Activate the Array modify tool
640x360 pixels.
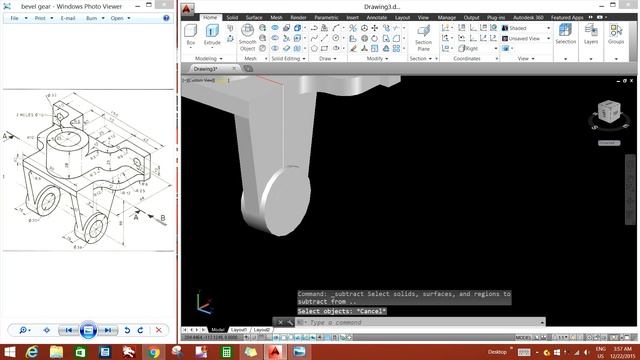pyautogui.click(x=396, y=48)
